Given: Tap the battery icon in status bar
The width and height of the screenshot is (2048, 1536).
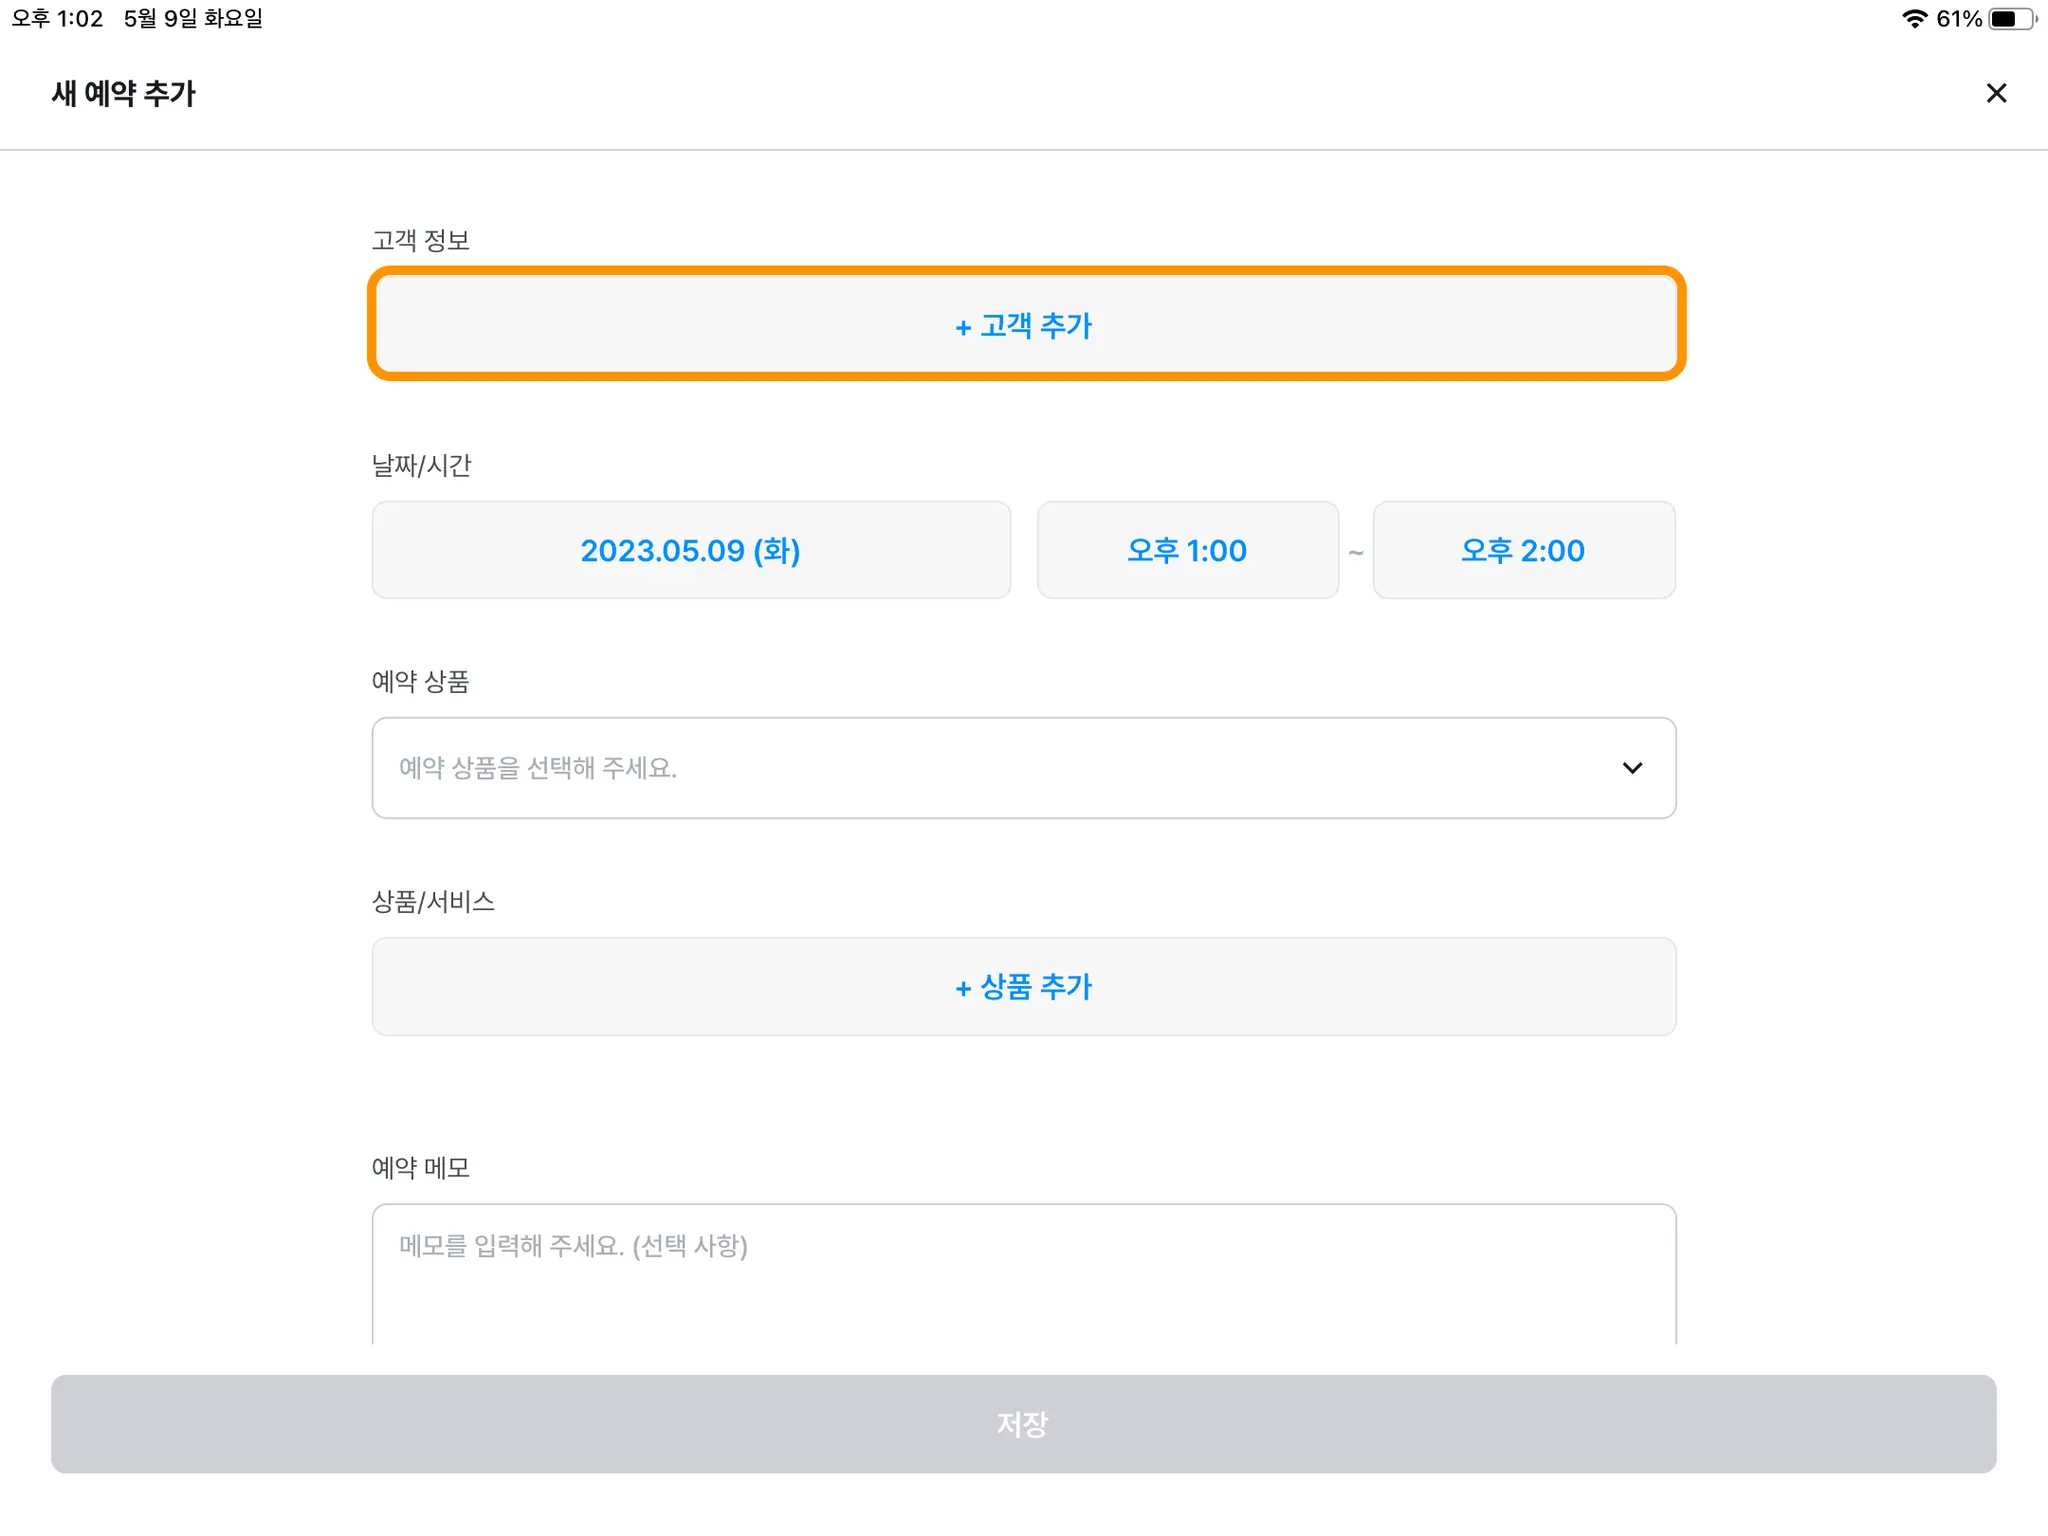Looking at the screenshot, I should pyautogui.click(x=2010, y=19).
